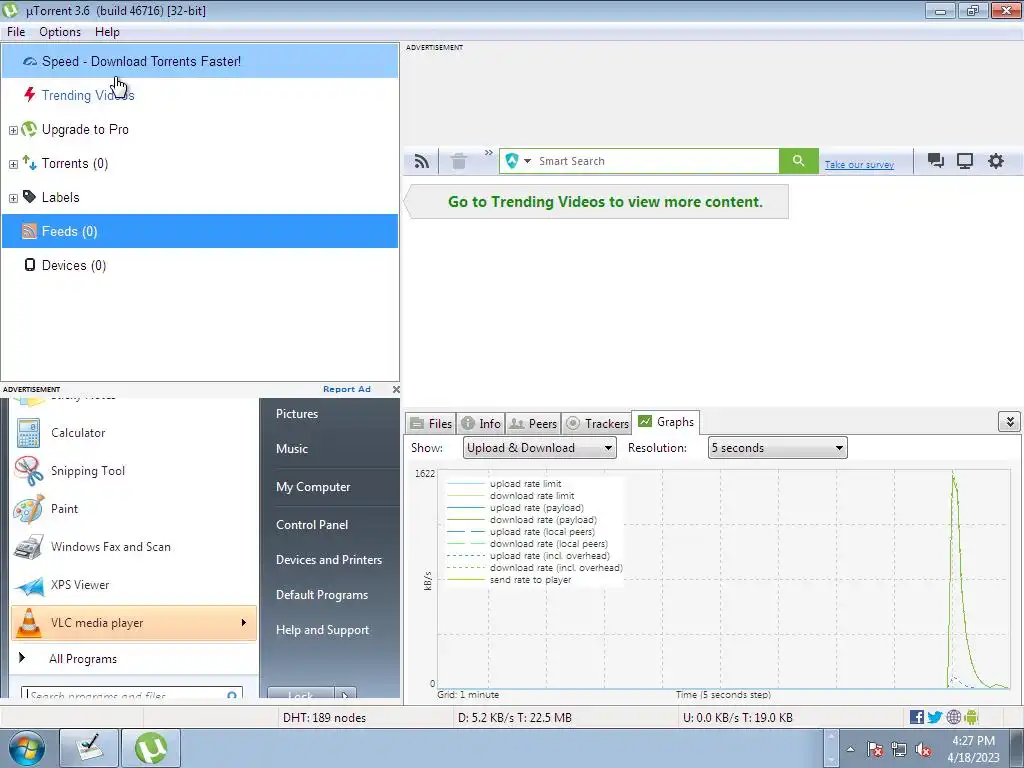The image size is (1024, 768).
Task: Expand the toolbar overflow chevron
Action: pos(488,153)
